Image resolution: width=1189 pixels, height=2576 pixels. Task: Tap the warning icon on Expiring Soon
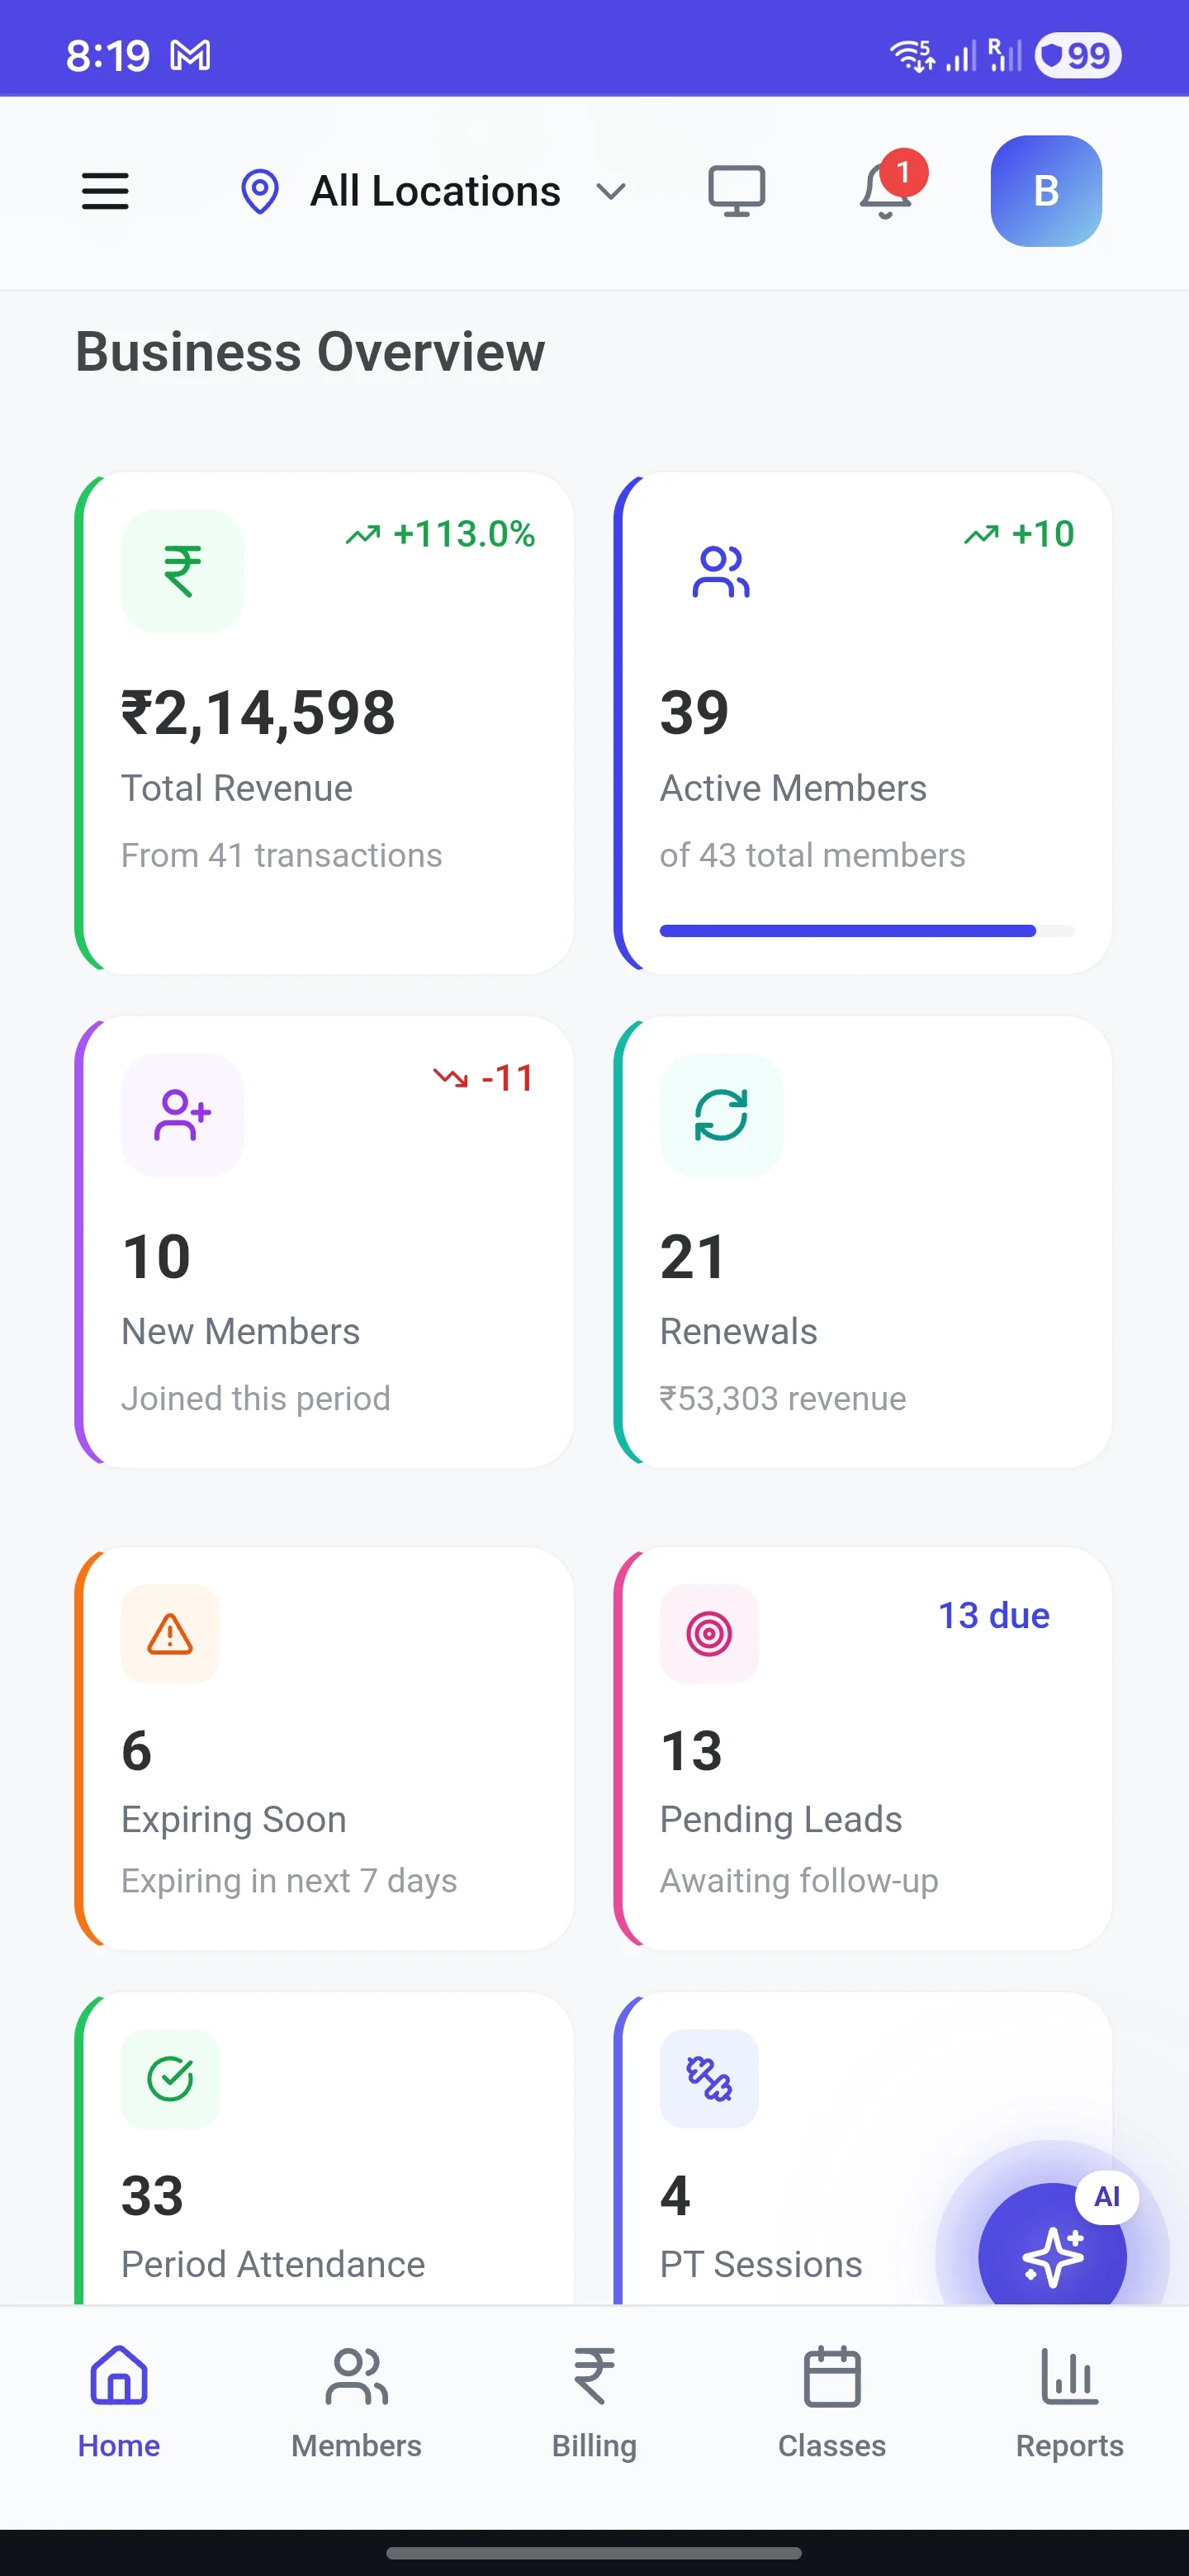click(x=170, y=1634)
